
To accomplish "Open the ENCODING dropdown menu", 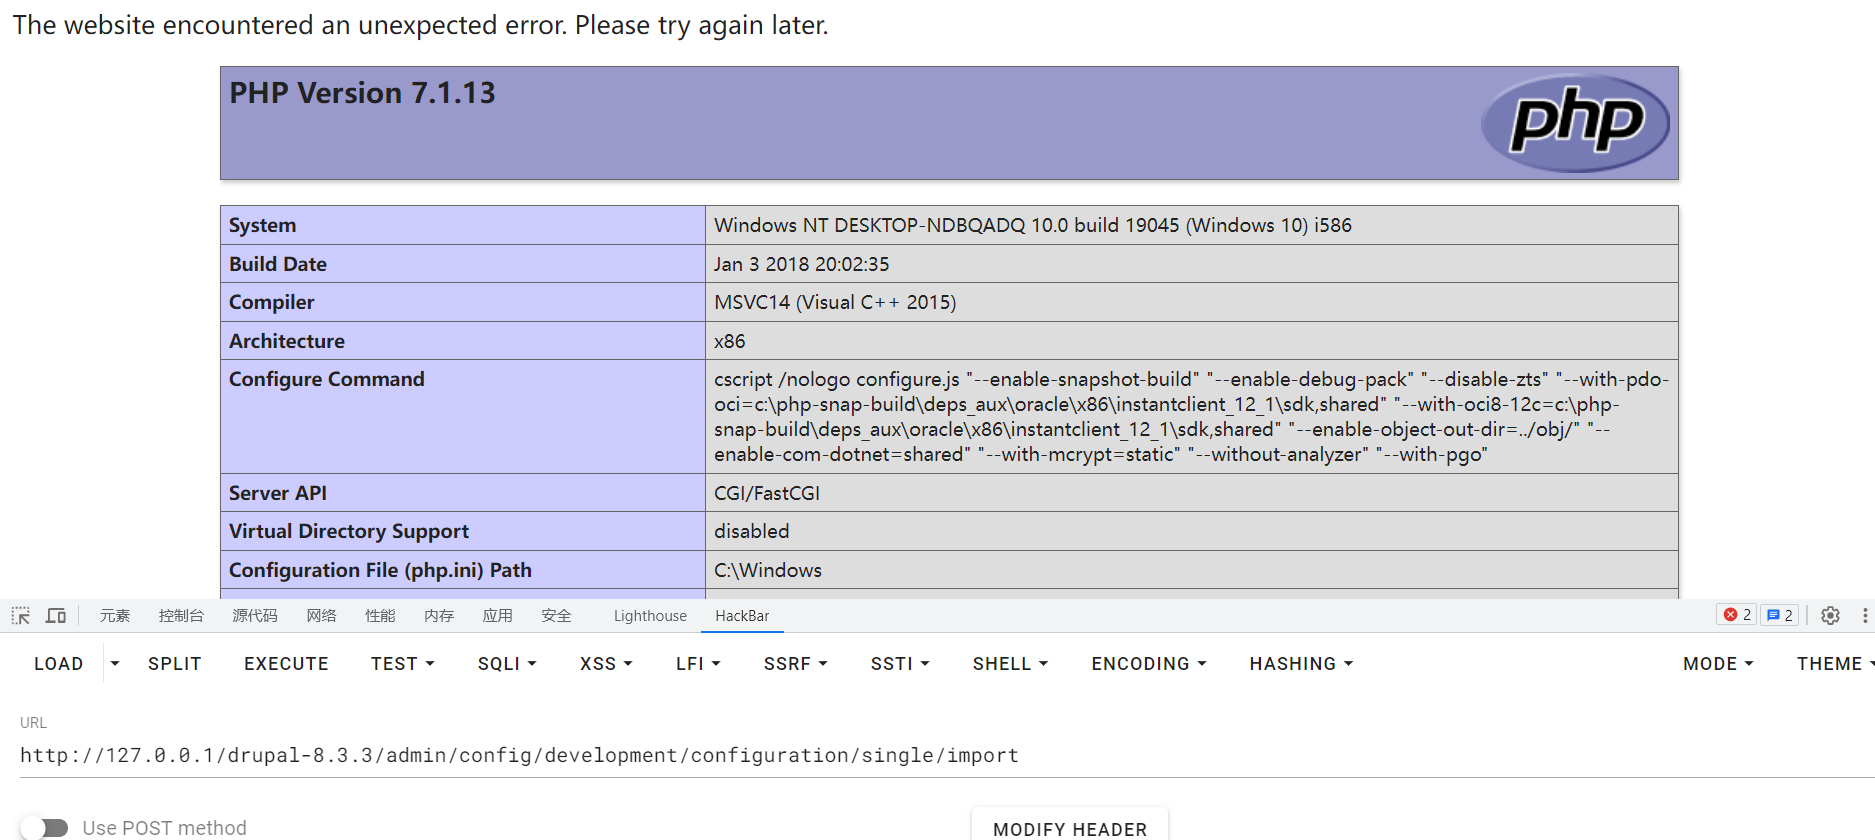I will pyautogui.click(x=1149, y=664).
